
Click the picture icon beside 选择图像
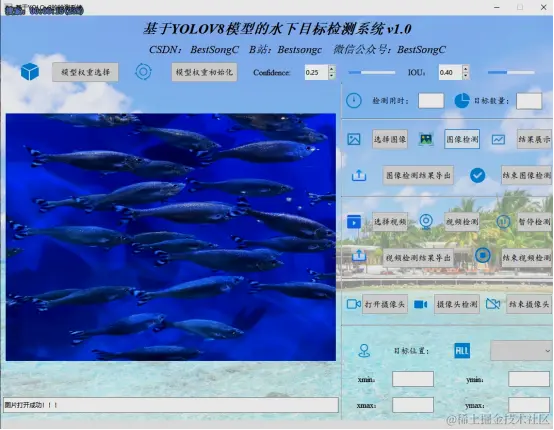coord(354,139)
